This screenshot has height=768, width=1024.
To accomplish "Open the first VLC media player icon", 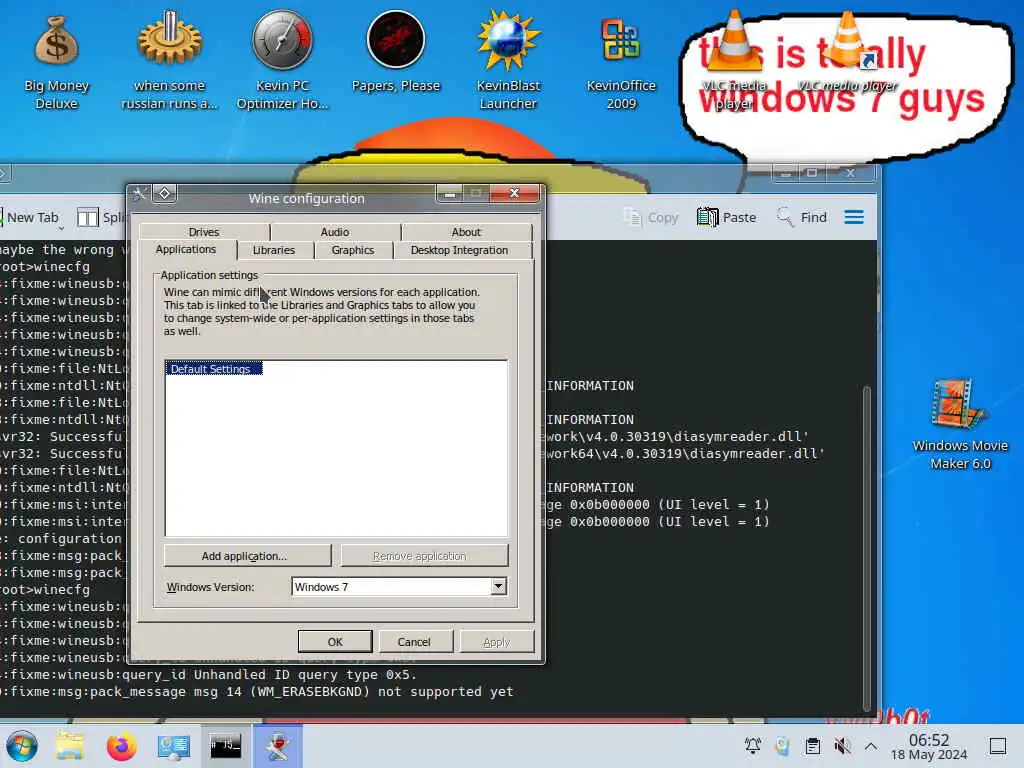I will click(x=733, y=59).
